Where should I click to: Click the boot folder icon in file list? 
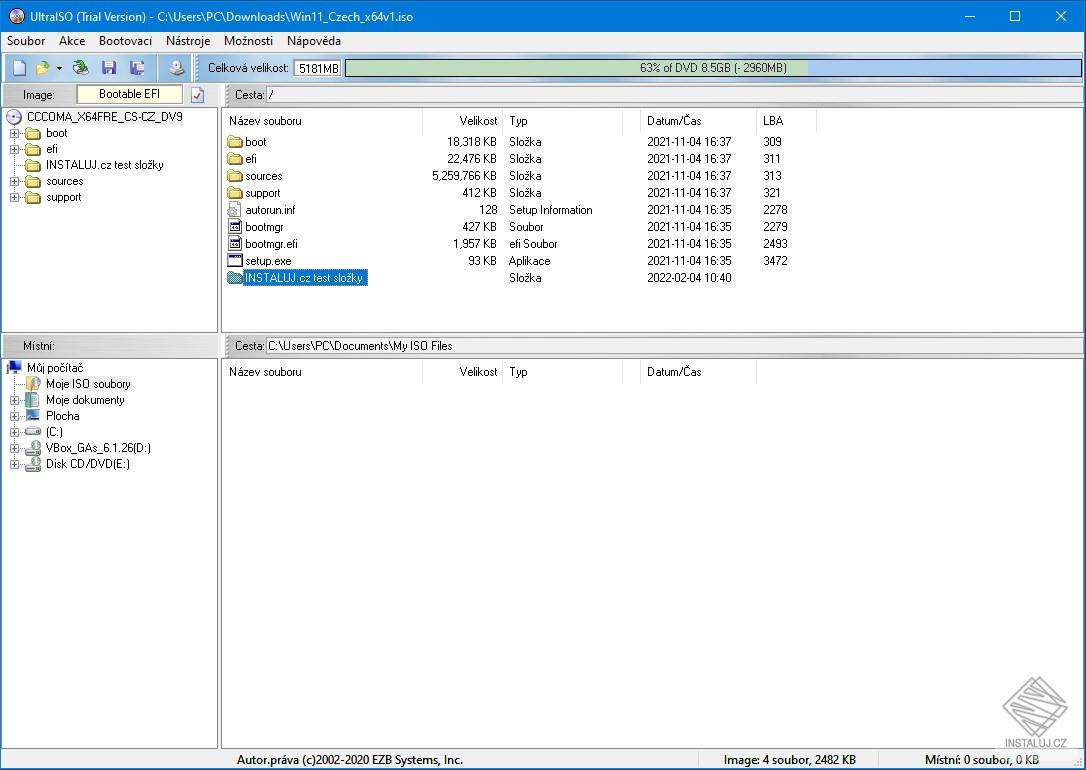coord(235,142)
